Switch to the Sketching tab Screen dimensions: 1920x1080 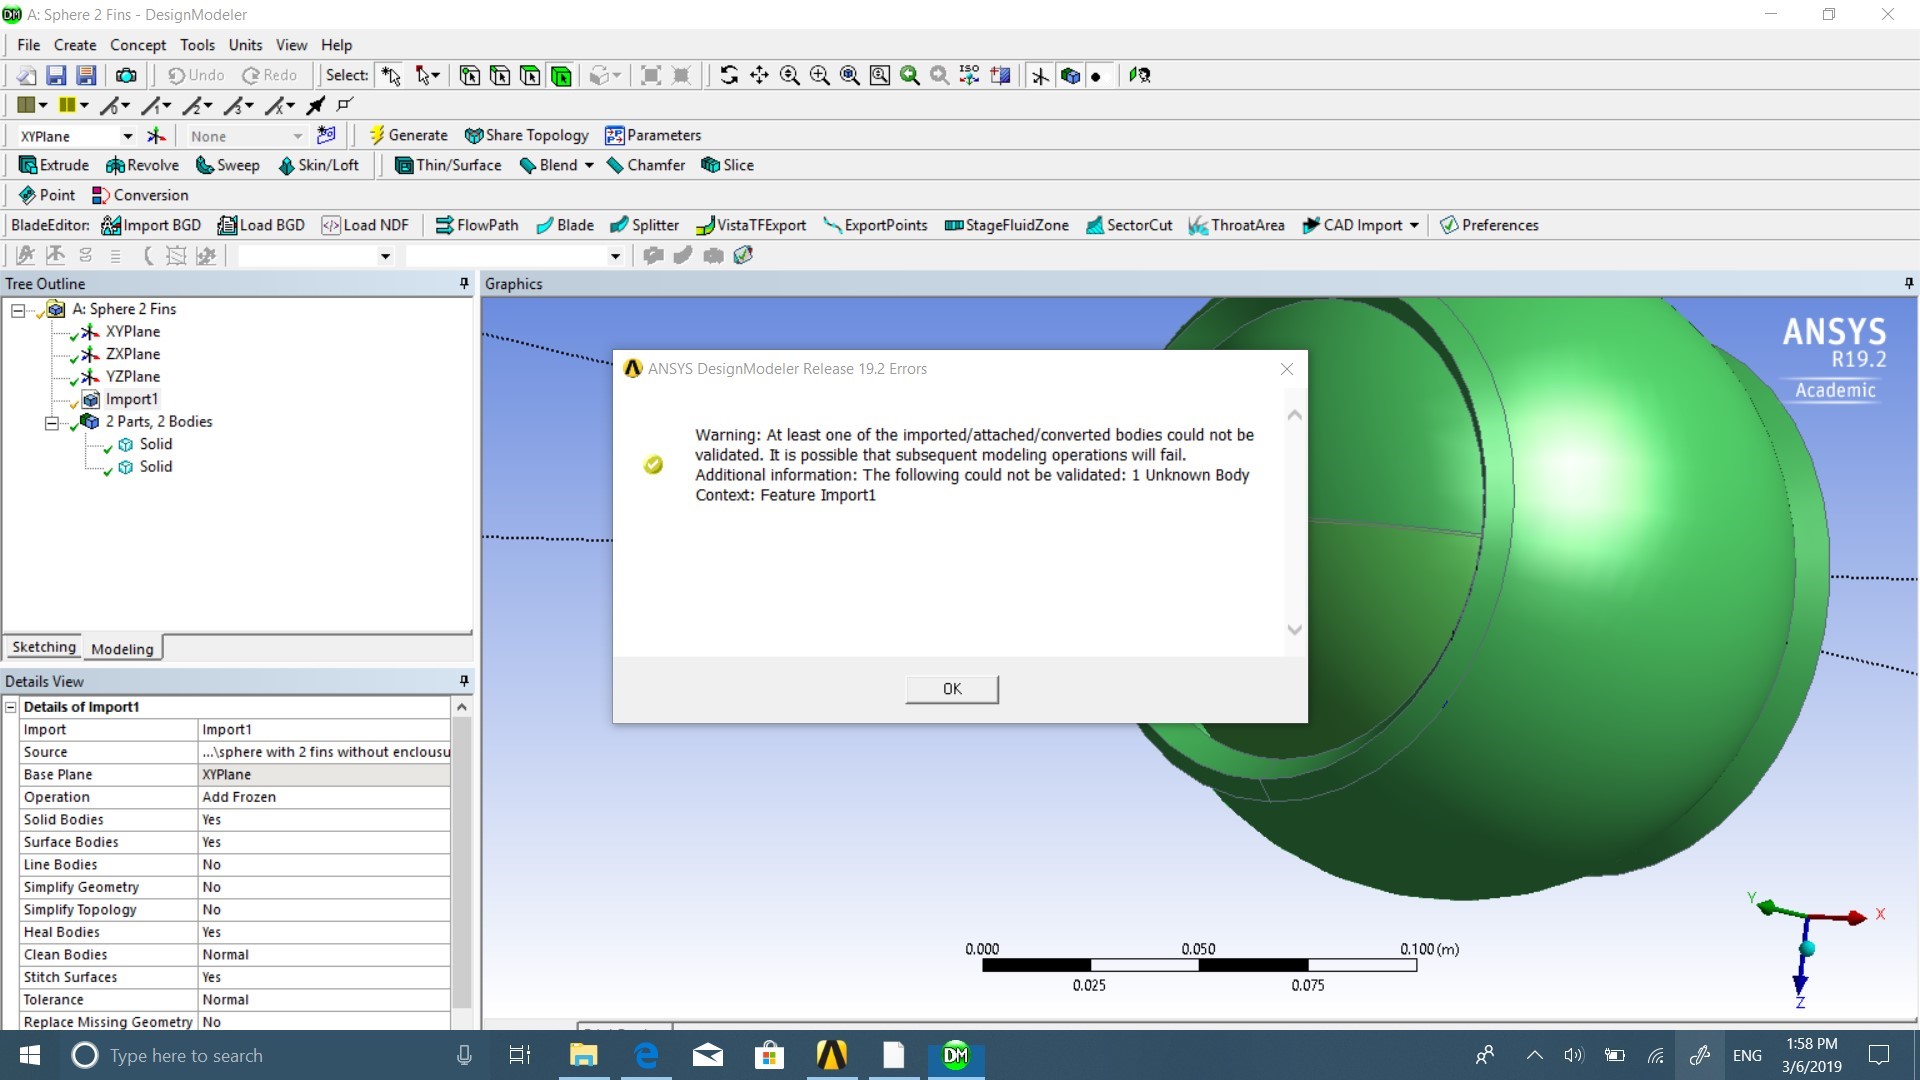(x=44, y=648)
